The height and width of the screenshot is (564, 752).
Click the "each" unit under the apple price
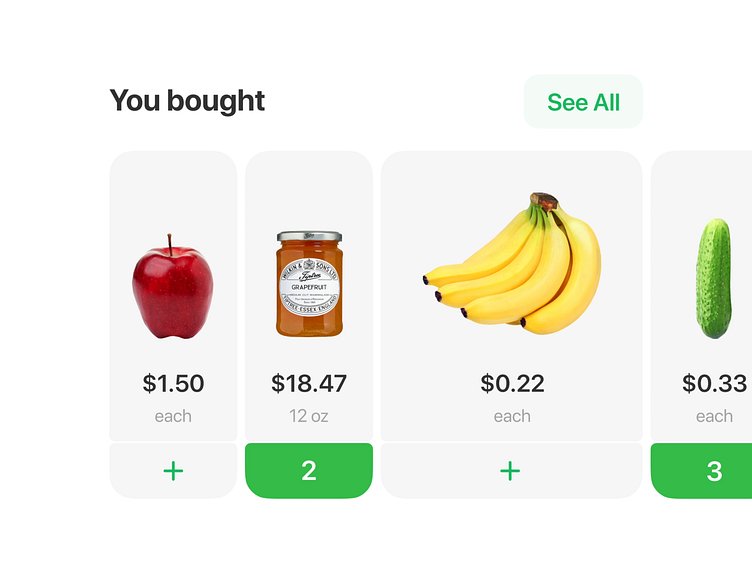coord(173,416)
